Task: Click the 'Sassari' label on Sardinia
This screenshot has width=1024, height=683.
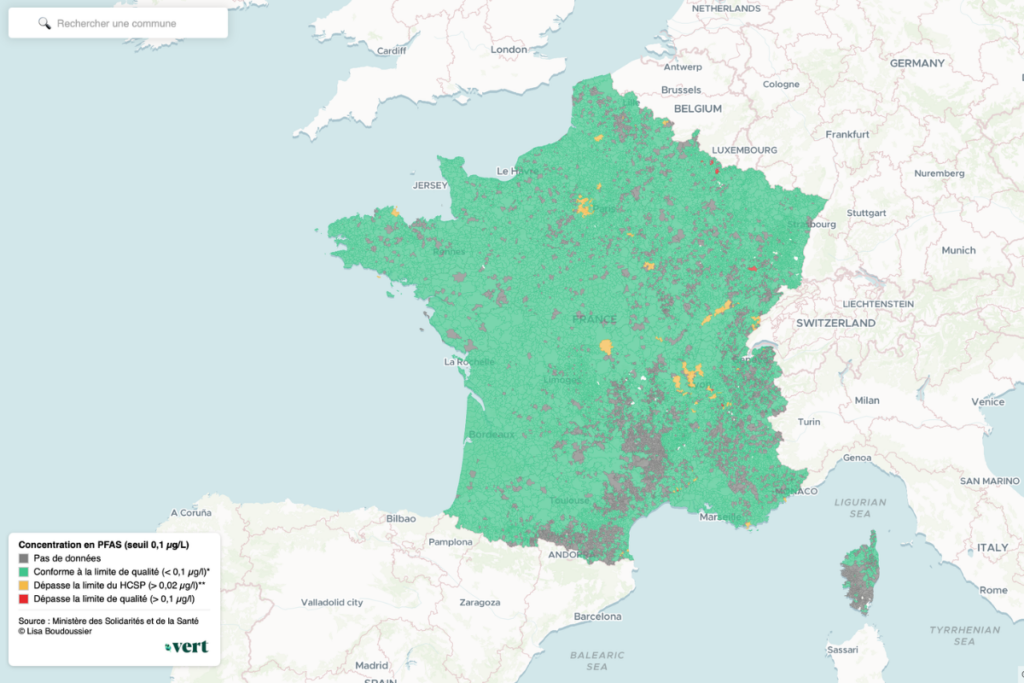Action: [842, 650]
